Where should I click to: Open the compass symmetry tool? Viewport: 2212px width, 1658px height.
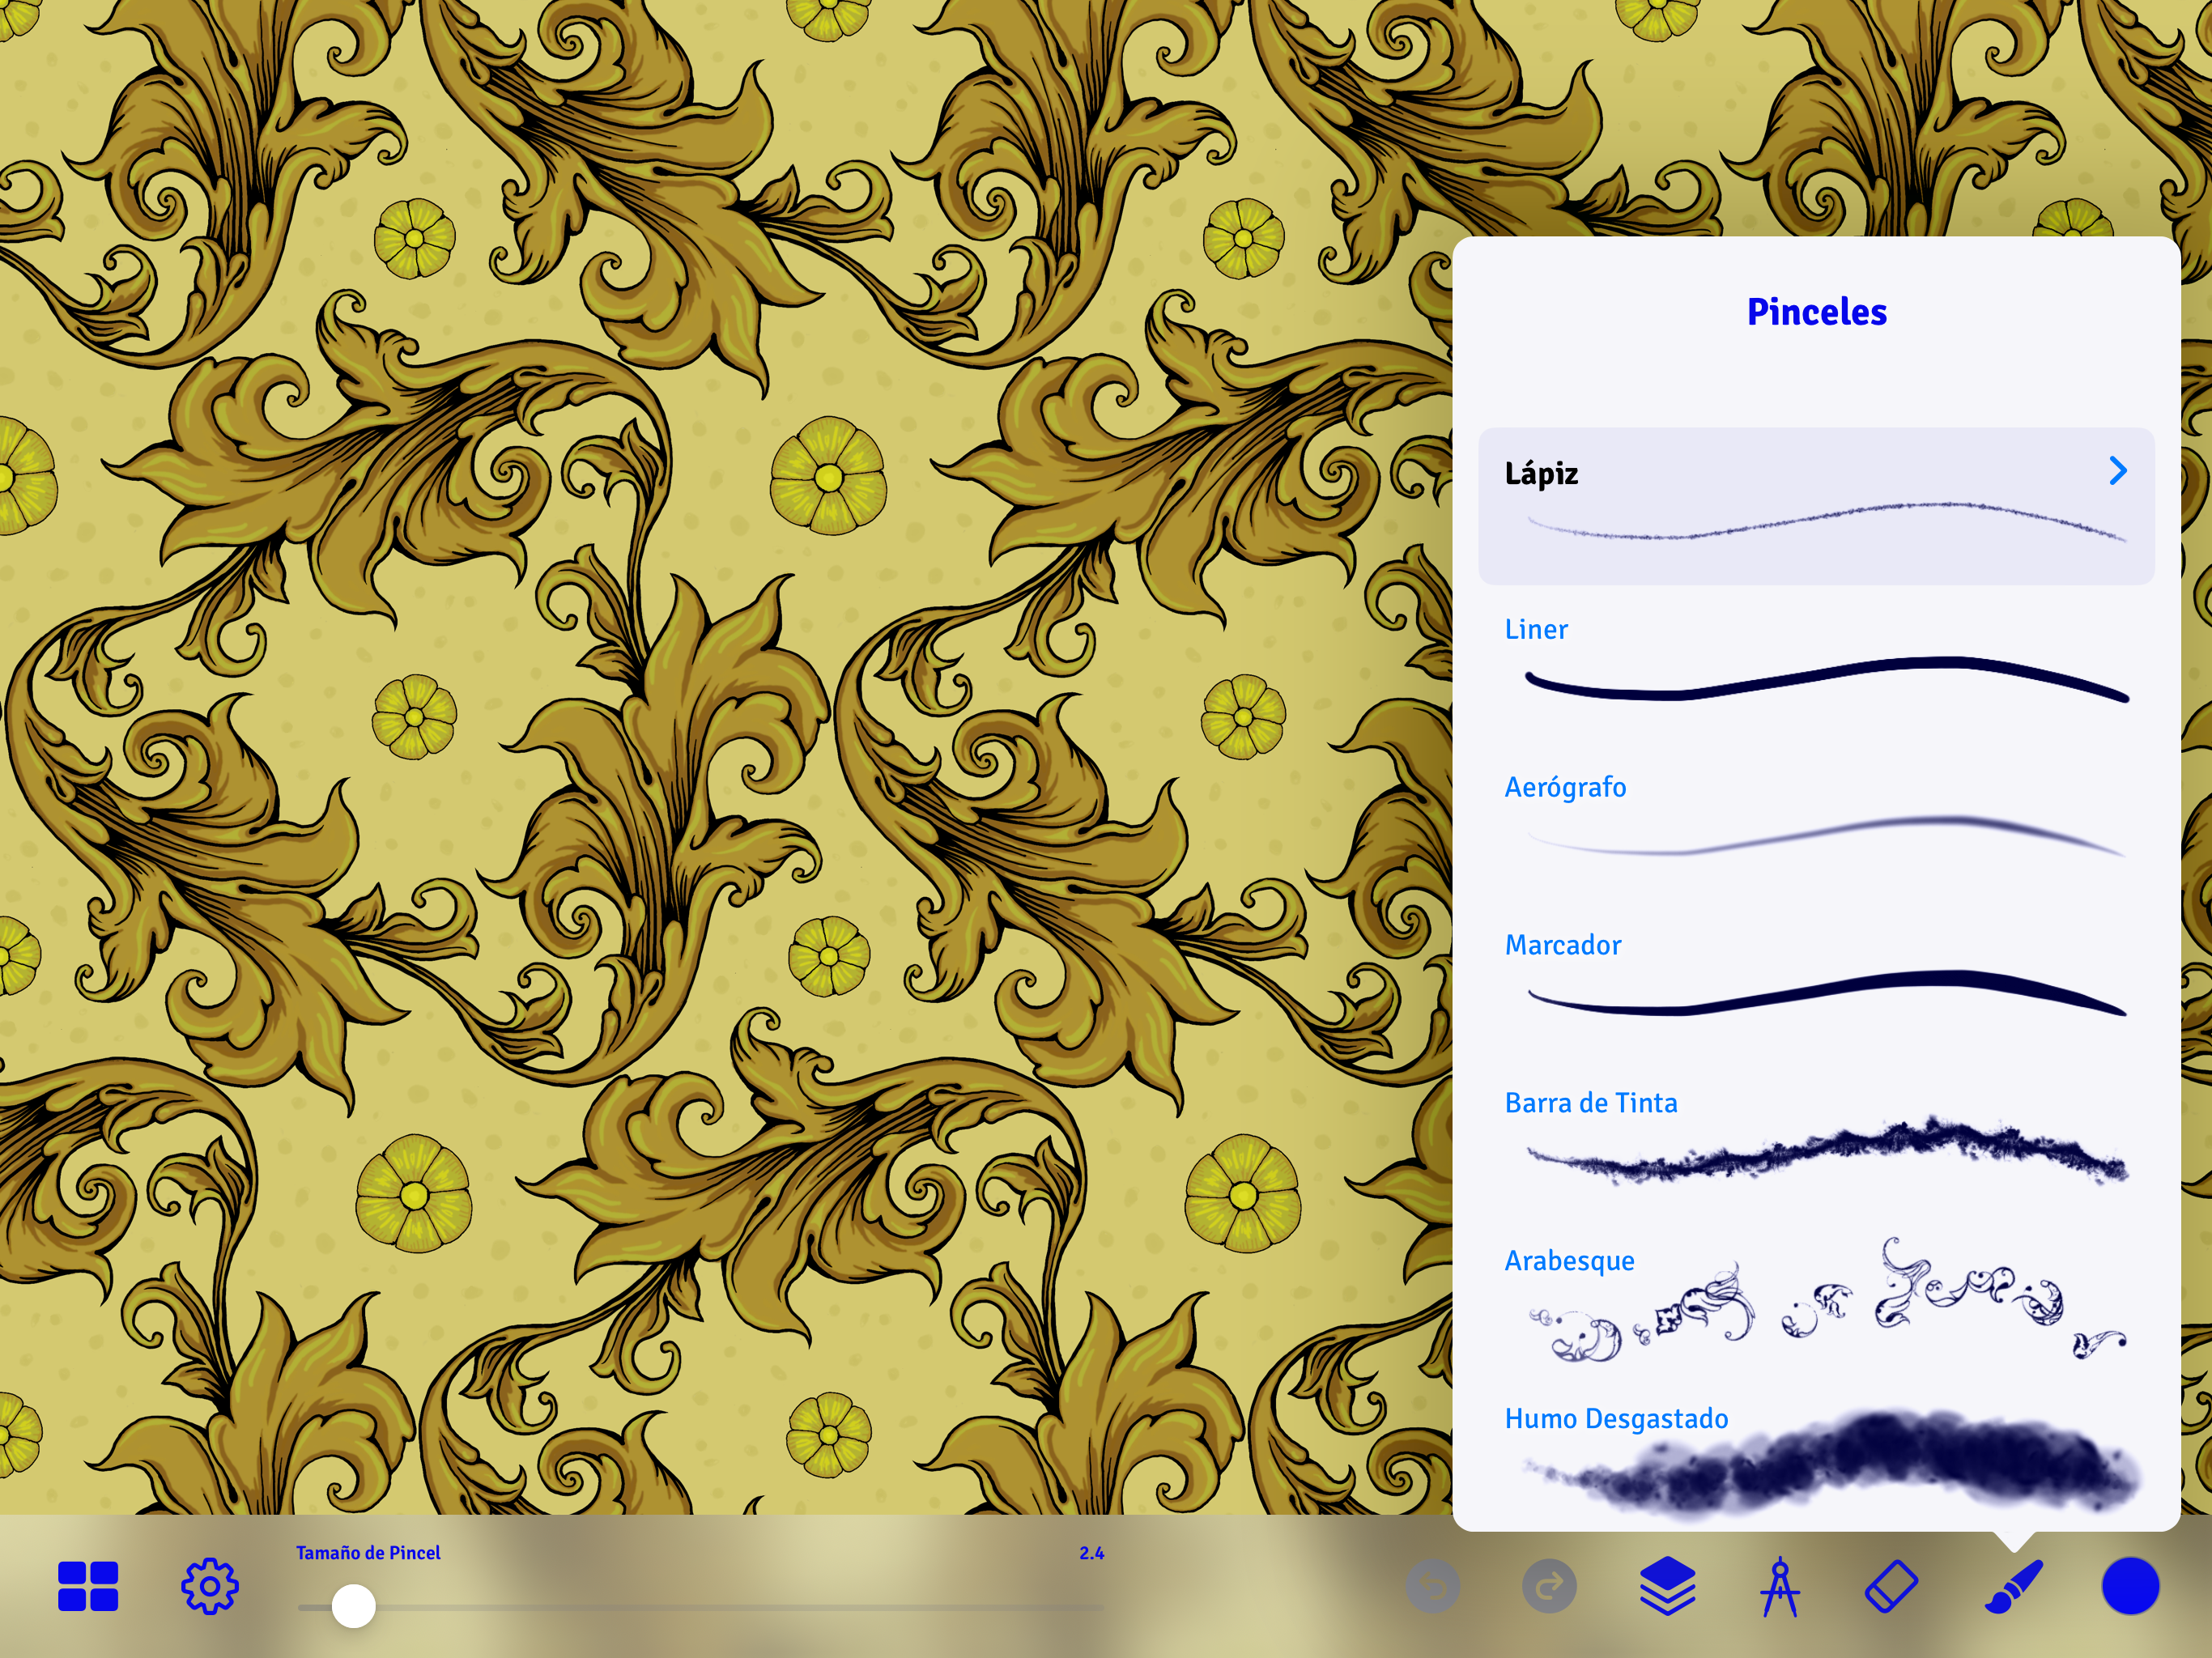1780,1586
